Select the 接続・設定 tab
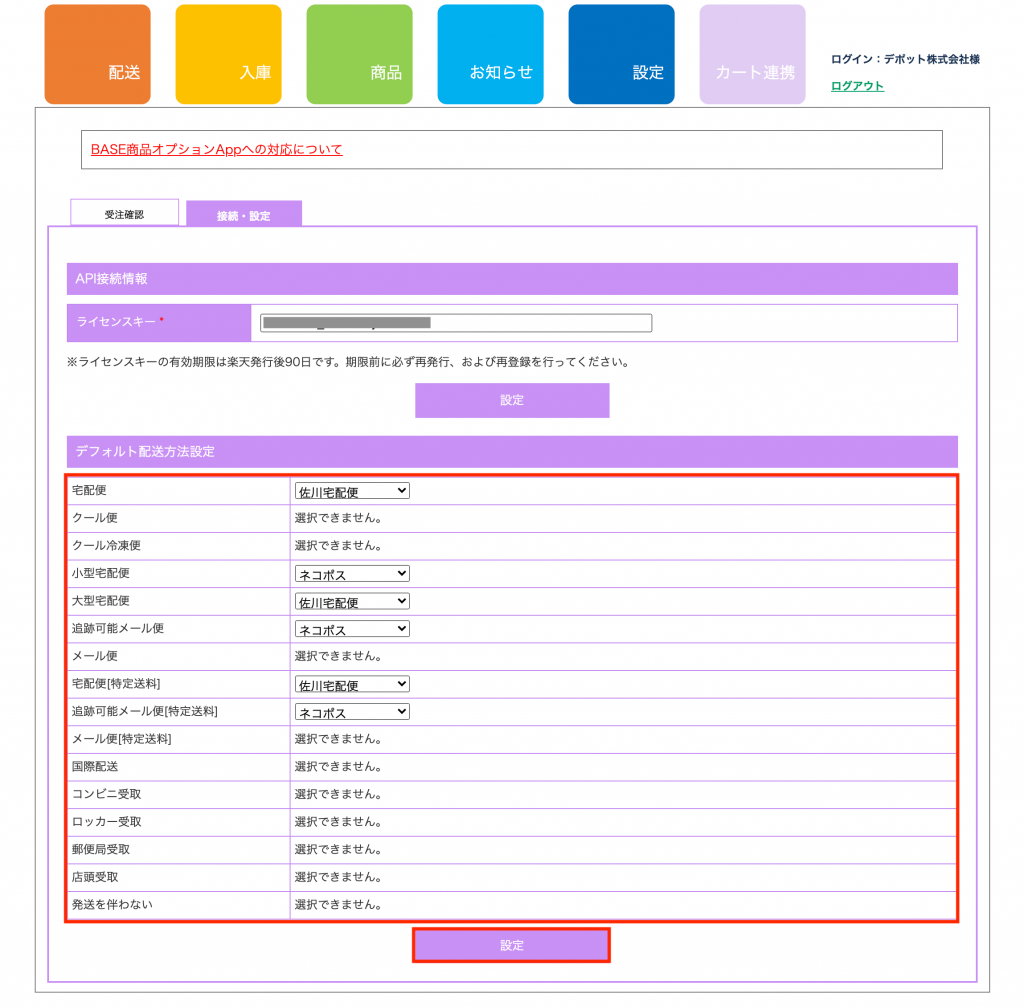This screenshot has width=1024, height=1006. [x=244, y=215]
